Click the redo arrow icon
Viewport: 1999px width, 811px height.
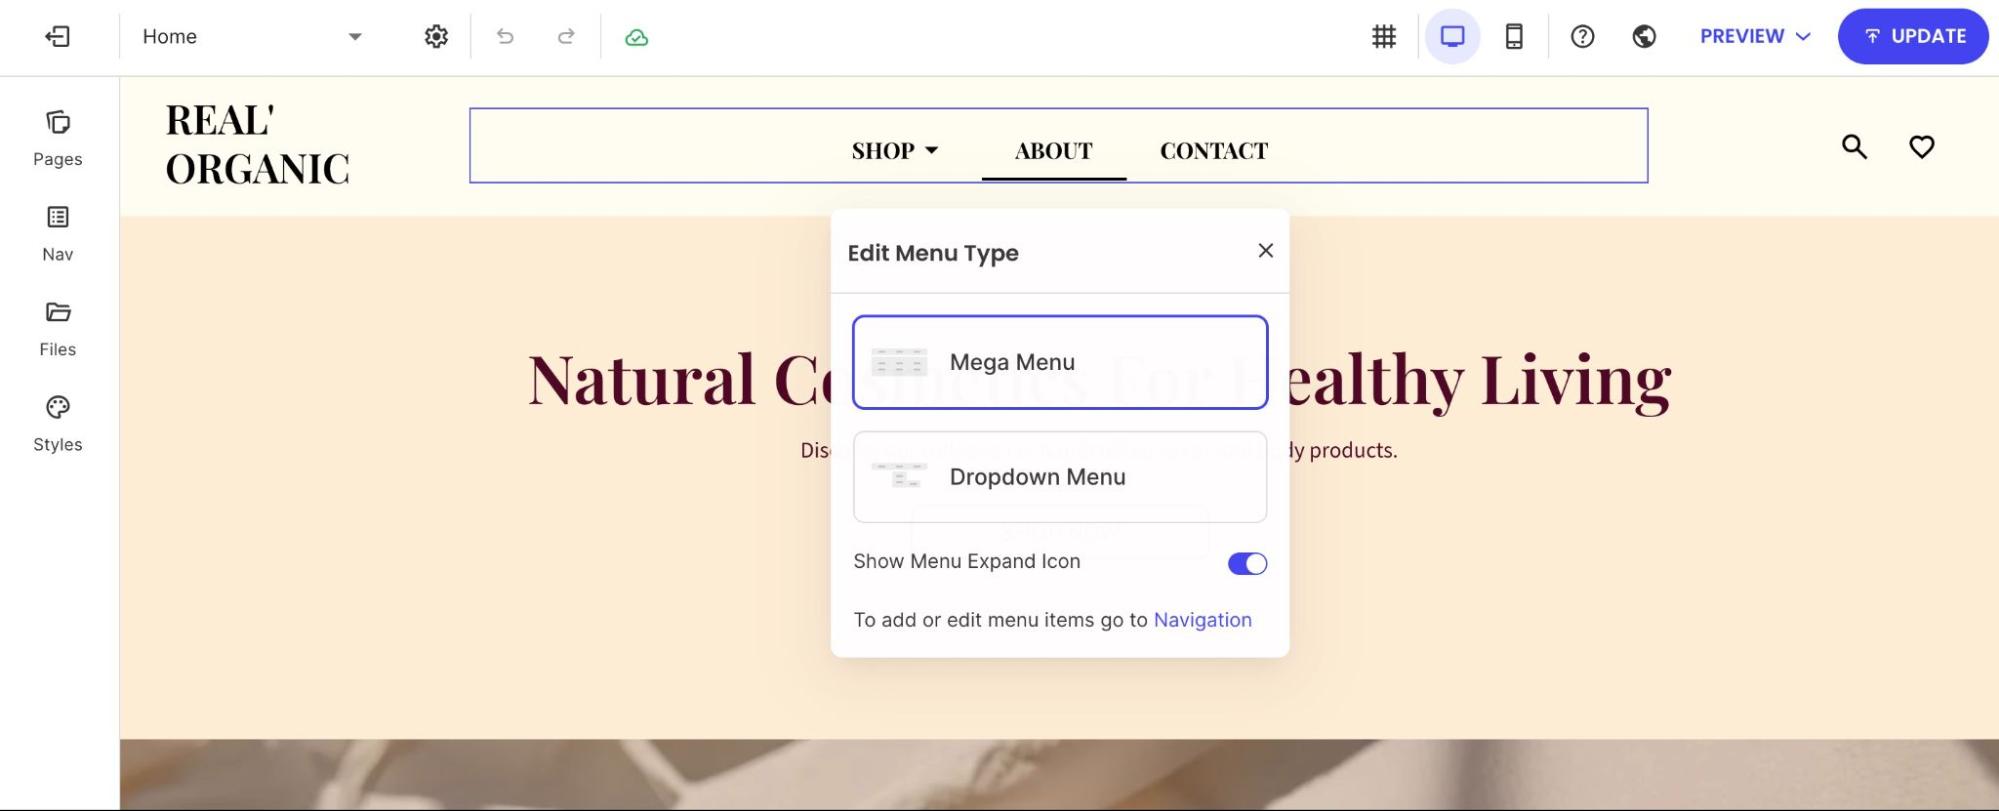(x=566, y=37)
